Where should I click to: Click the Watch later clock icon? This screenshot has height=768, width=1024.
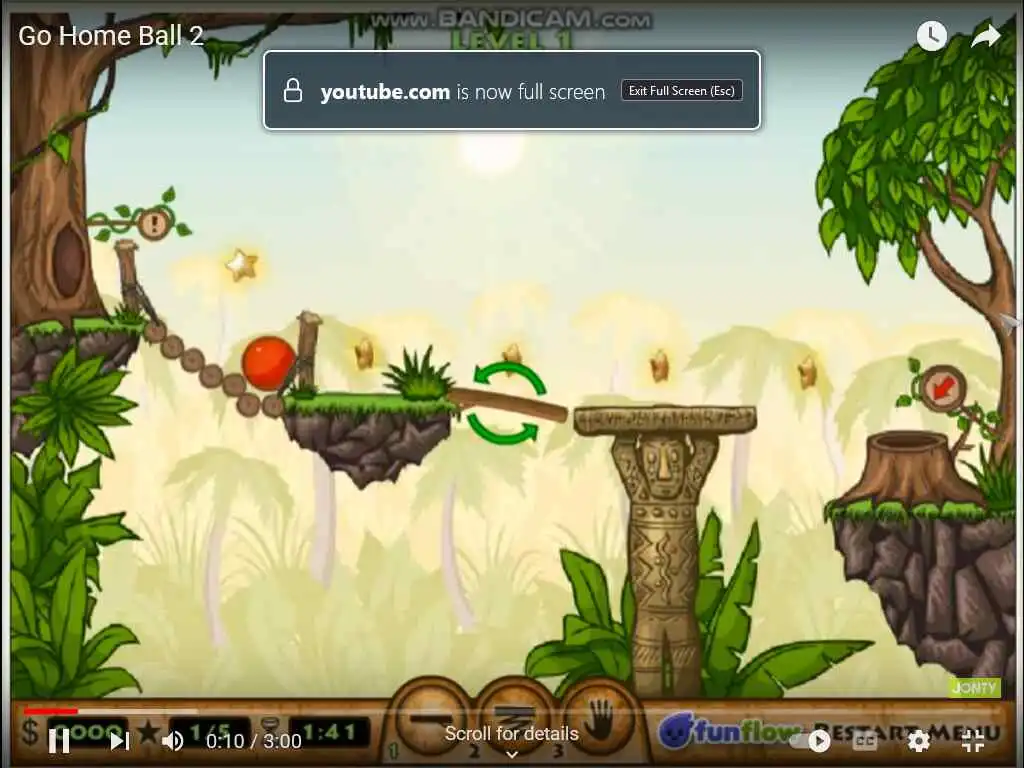931,36
